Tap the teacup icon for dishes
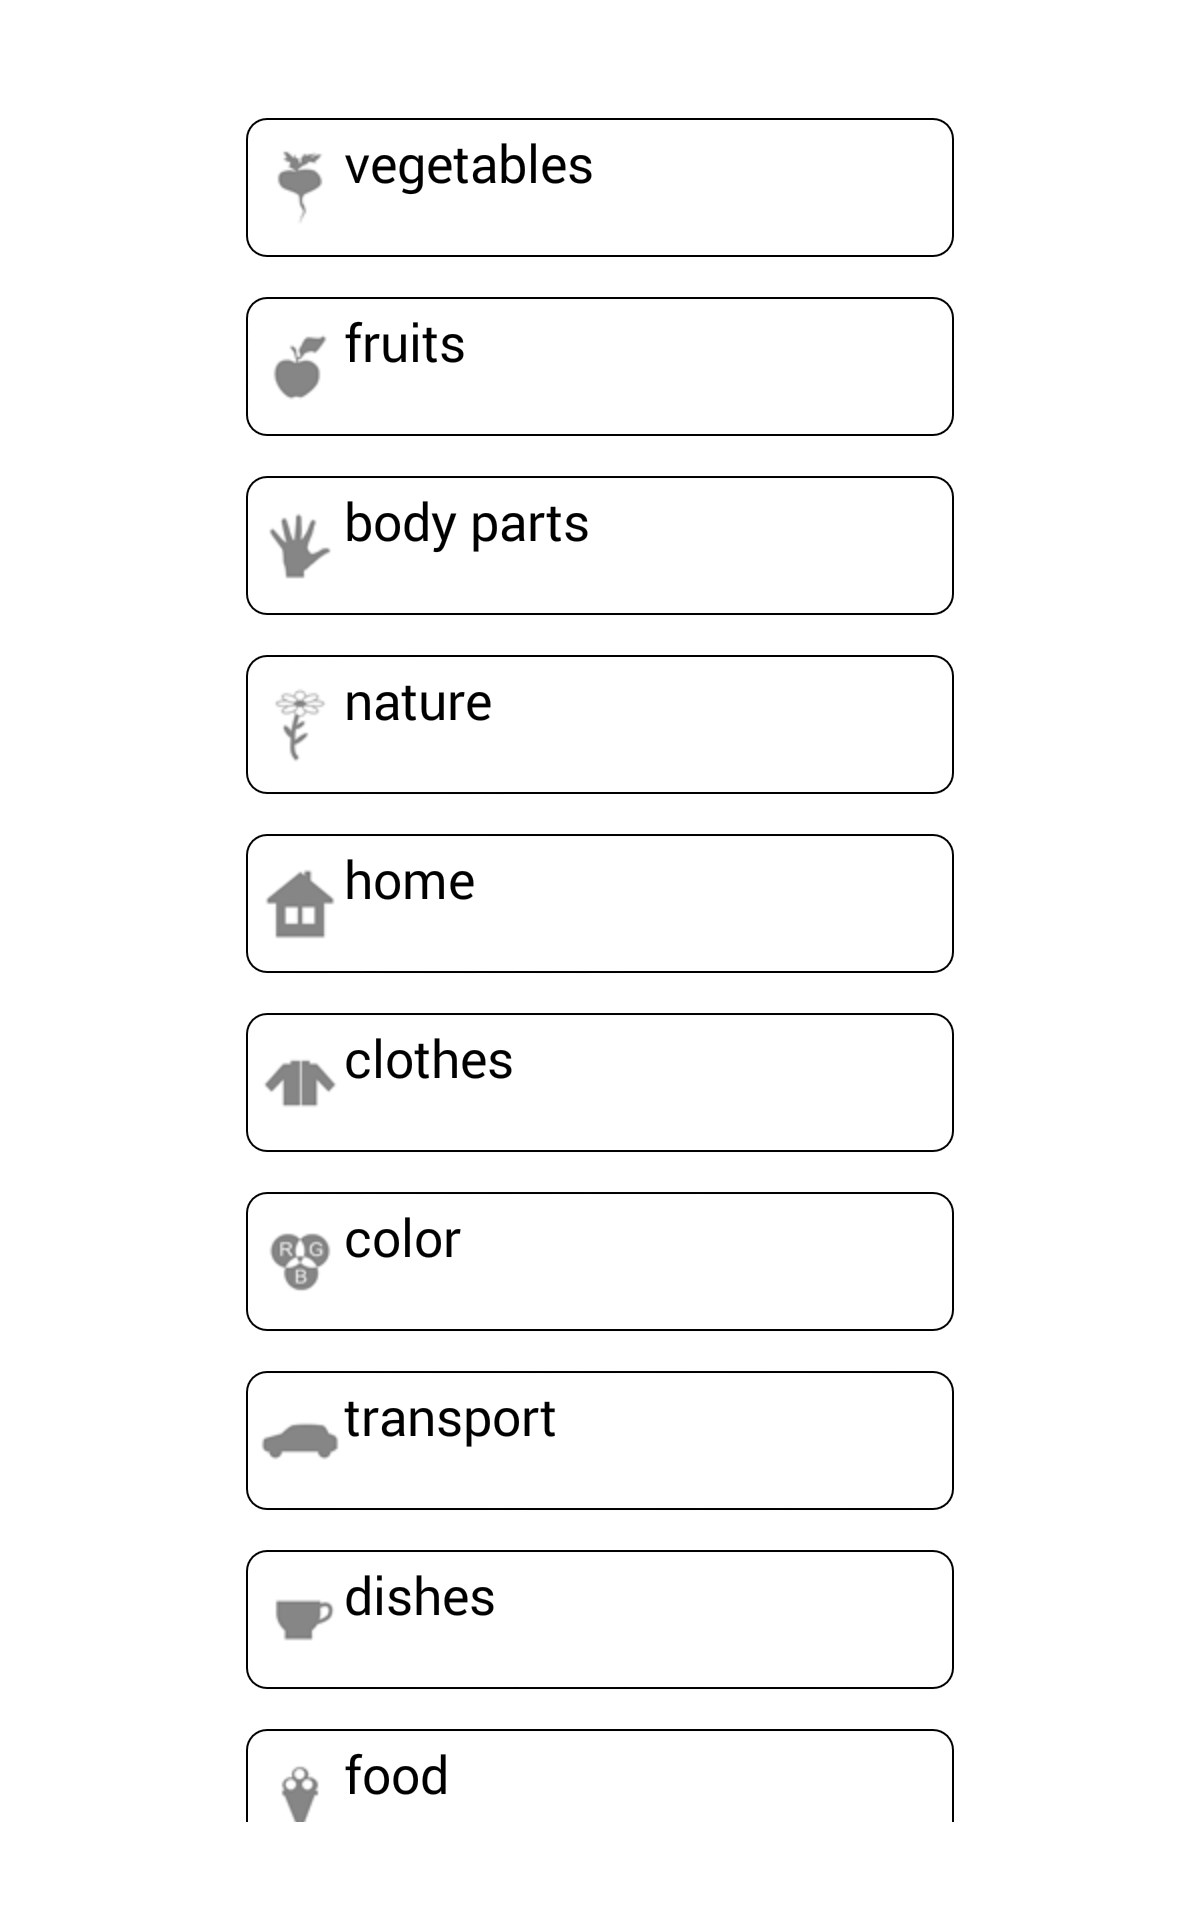 click(302, 1618)
